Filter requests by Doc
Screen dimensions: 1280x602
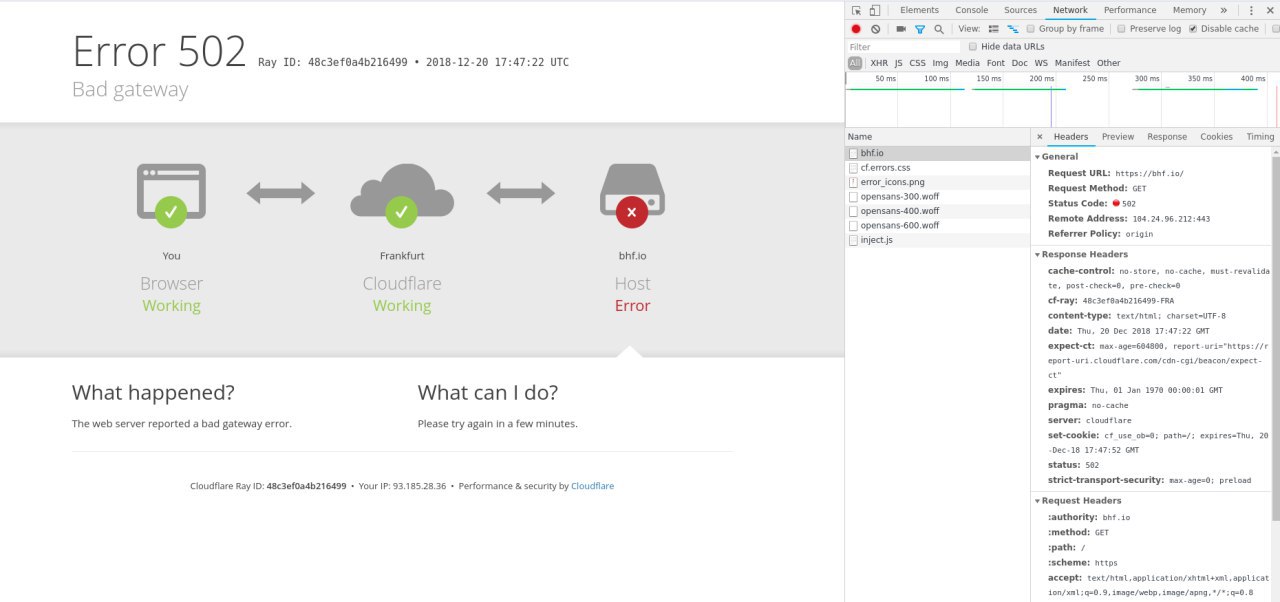click(1020, 63)
